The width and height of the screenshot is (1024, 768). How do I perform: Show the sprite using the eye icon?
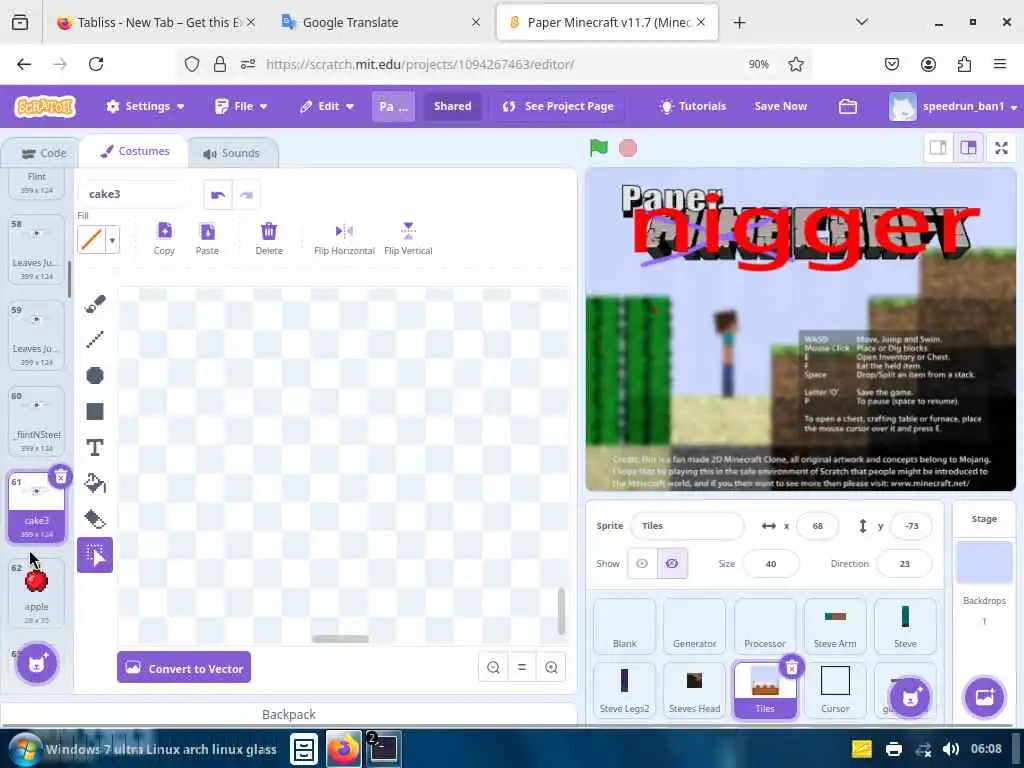click(642, 564)
